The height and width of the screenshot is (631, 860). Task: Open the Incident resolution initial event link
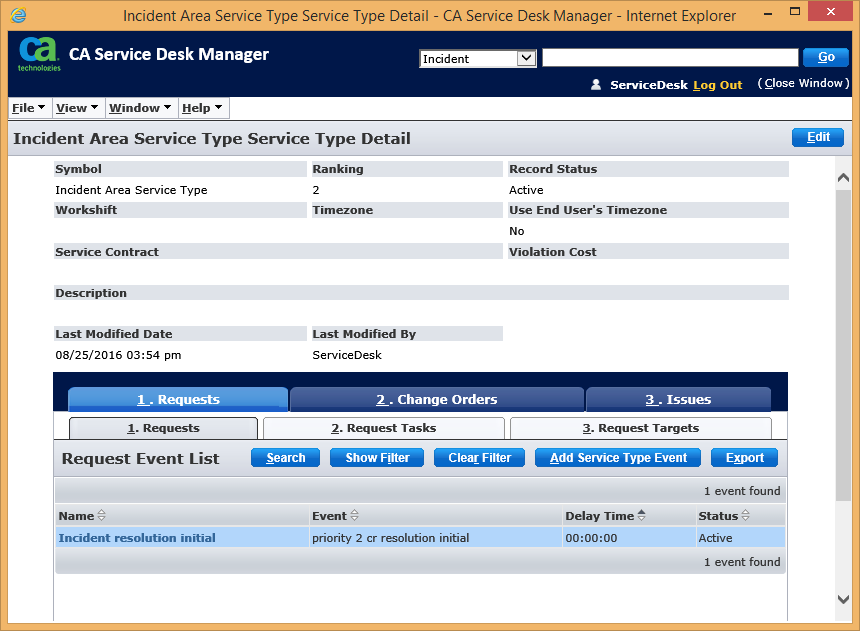click(138, 537)
